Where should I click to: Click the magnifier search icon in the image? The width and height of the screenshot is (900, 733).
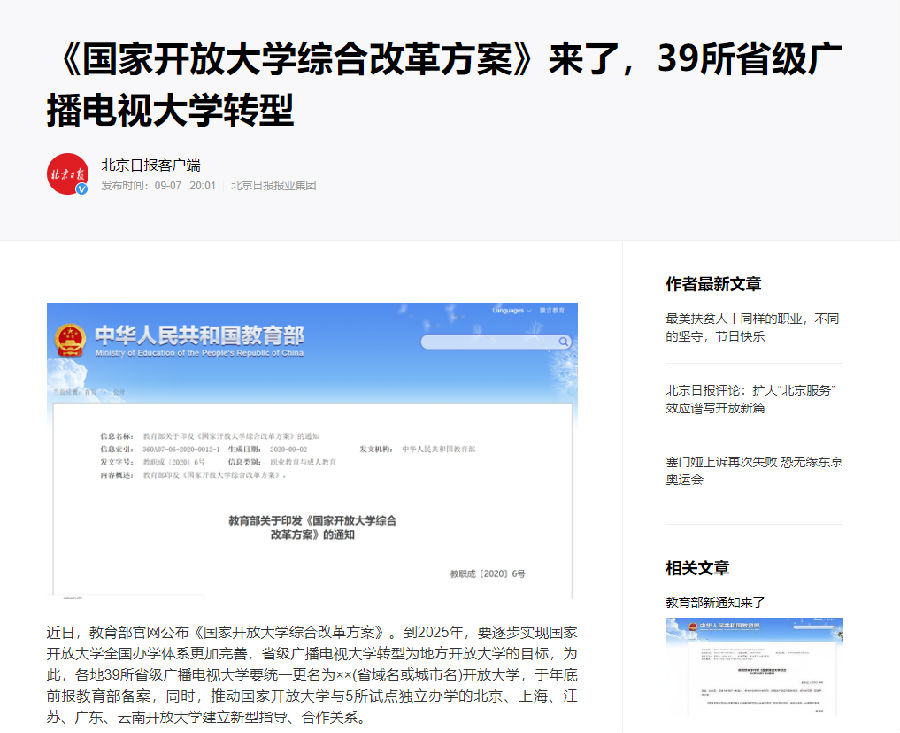[x=564, y=342]
